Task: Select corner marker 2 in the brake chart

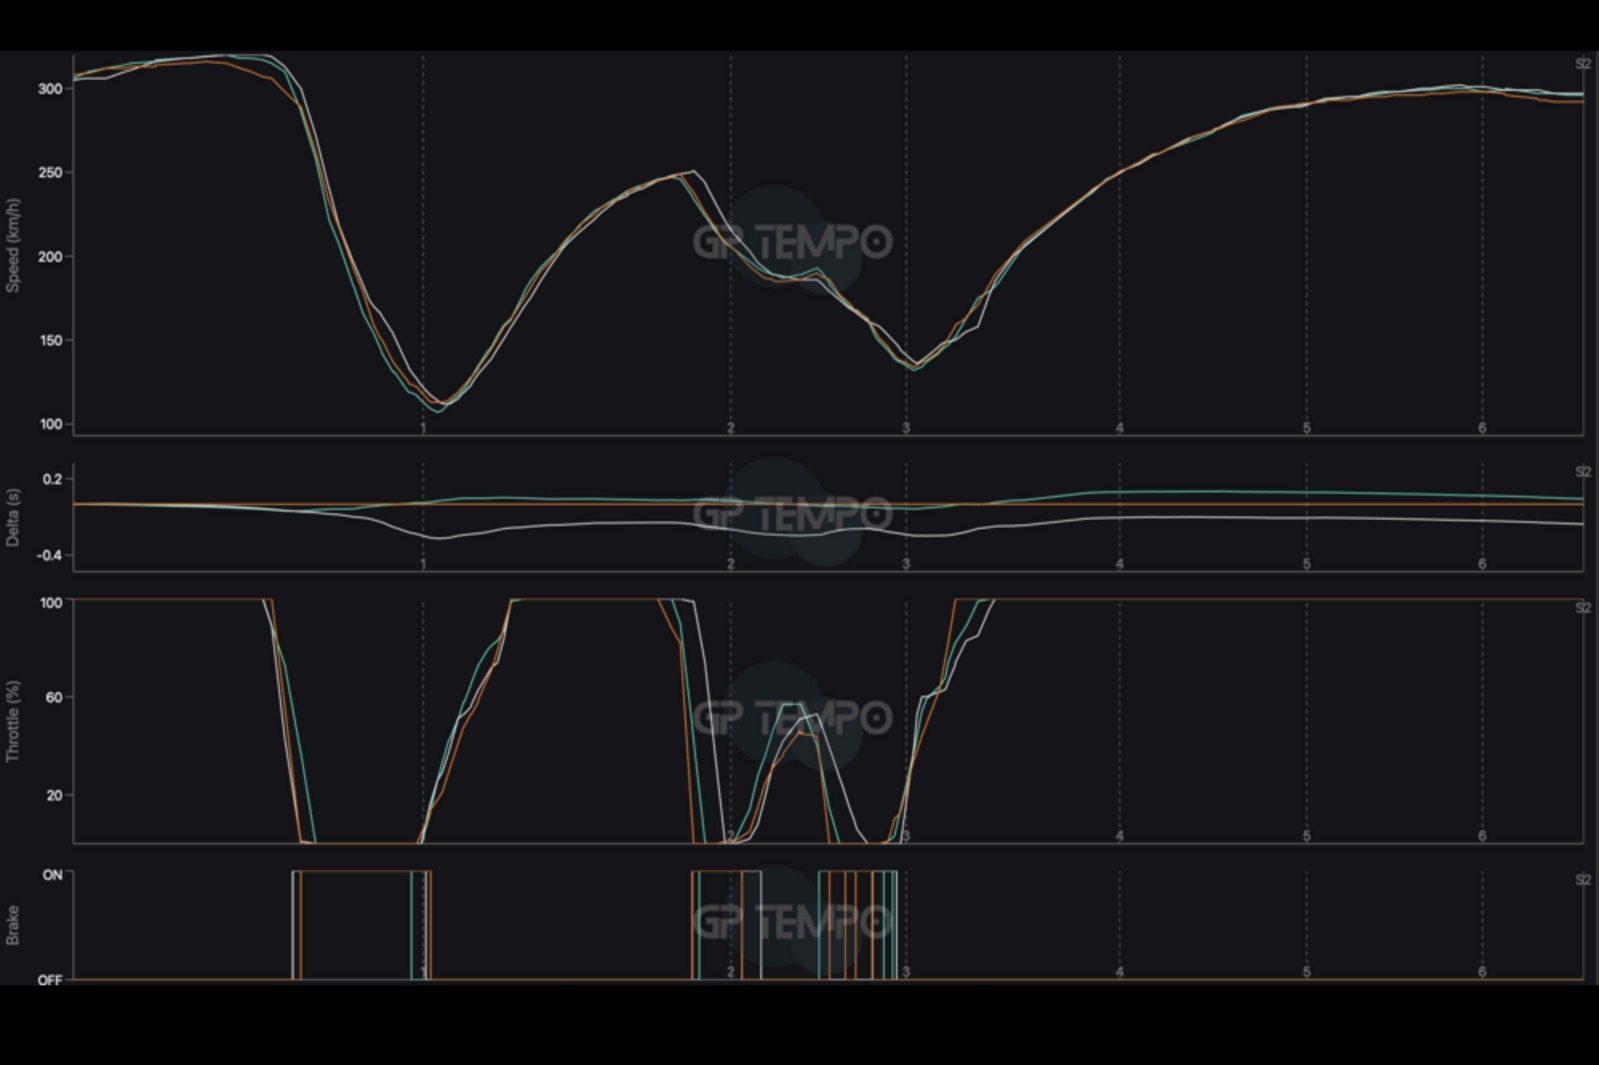Action: point(731,972)
